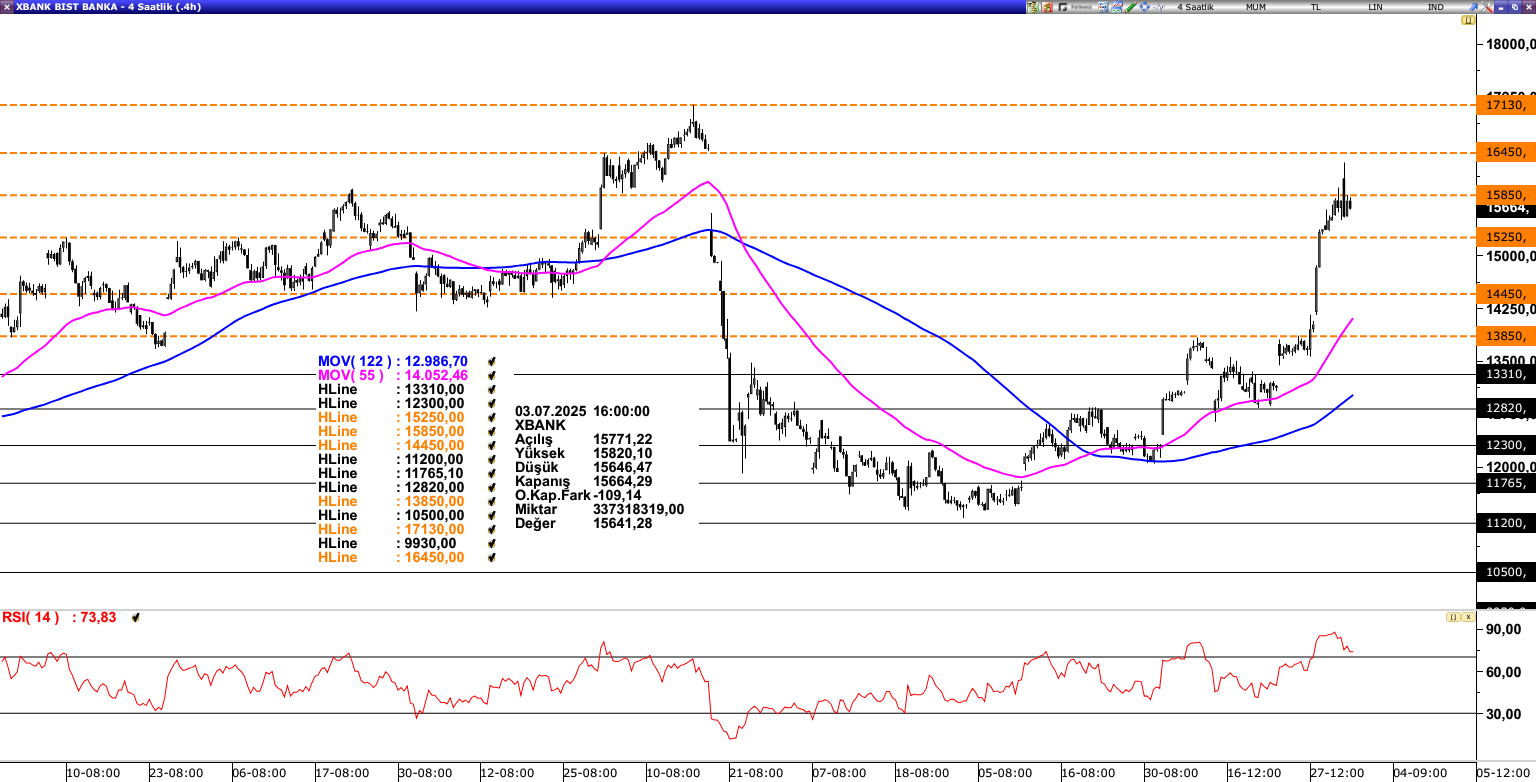This screenshot has height=782, width=1536.
Task: Open the TL currency selector
Action: pyautogui.click(x=1316, y=7)
